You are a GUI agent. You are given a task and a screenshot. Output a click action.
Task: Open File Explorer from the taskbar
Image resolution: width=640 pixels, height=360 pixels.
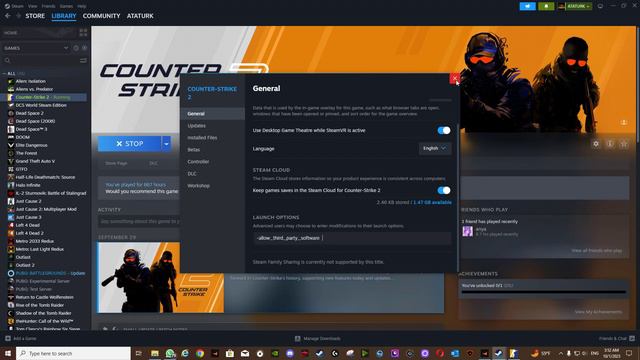155,353
